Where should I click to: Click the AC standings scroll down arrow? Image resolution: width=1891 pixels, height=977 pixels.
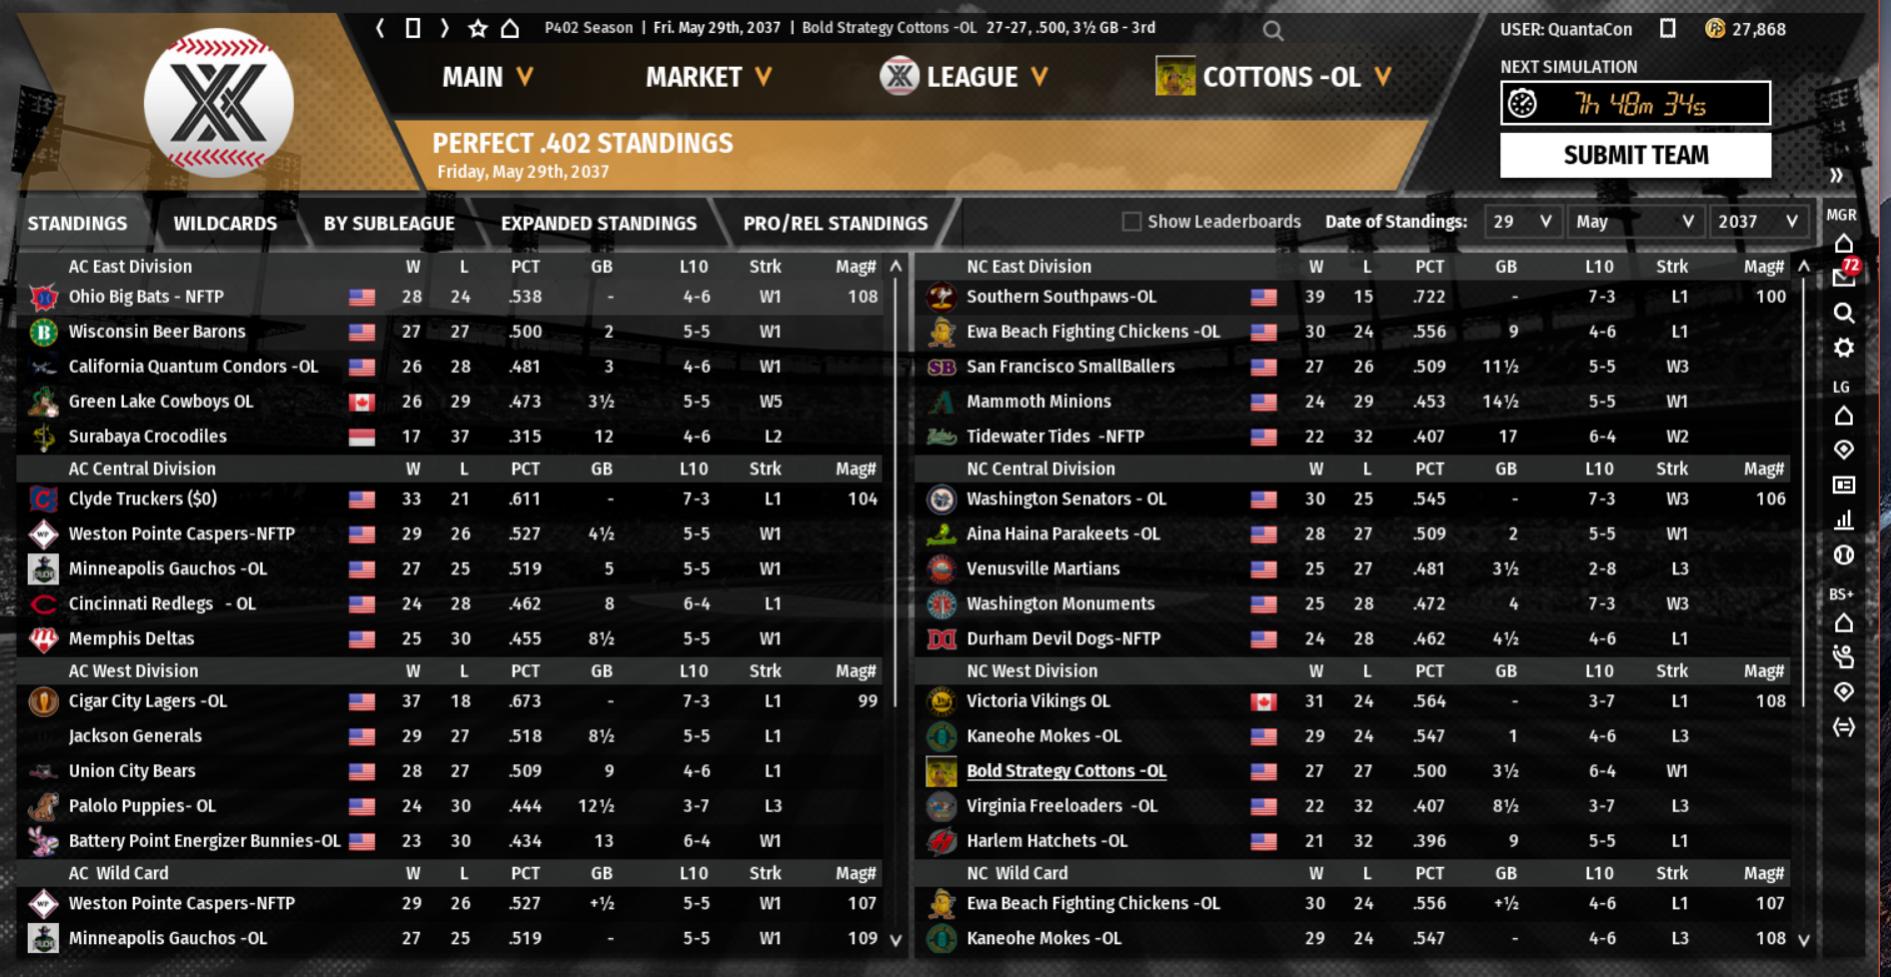pyautogui.click(x=895, y=940)
